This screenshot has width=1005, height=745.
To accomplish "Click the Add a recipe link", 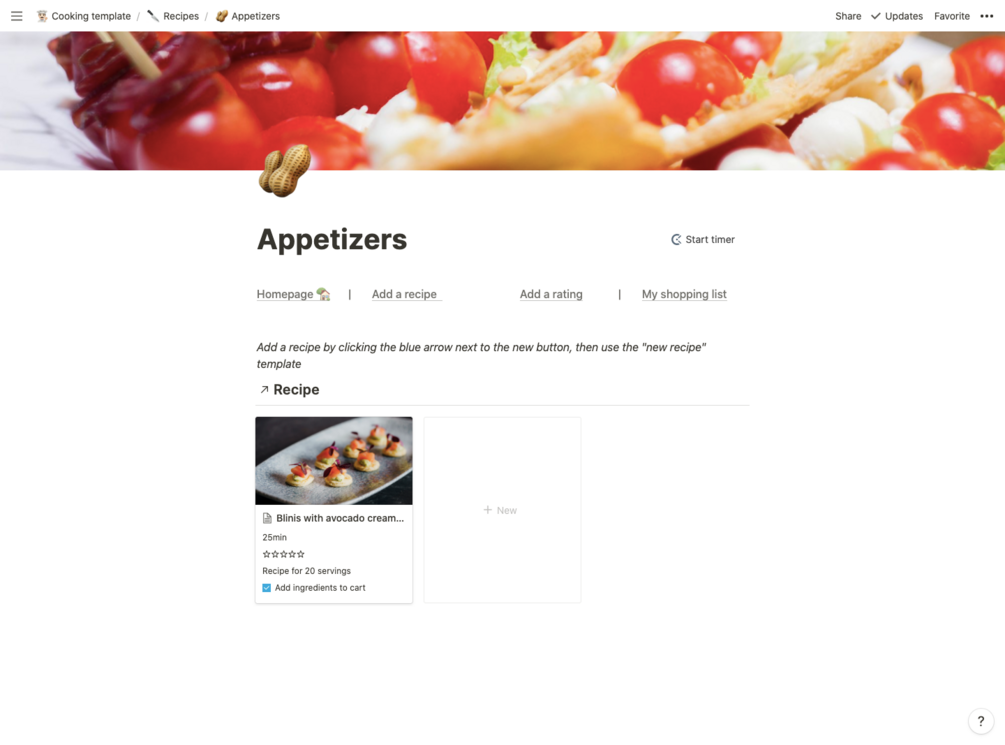I will (x=404, y=294).
